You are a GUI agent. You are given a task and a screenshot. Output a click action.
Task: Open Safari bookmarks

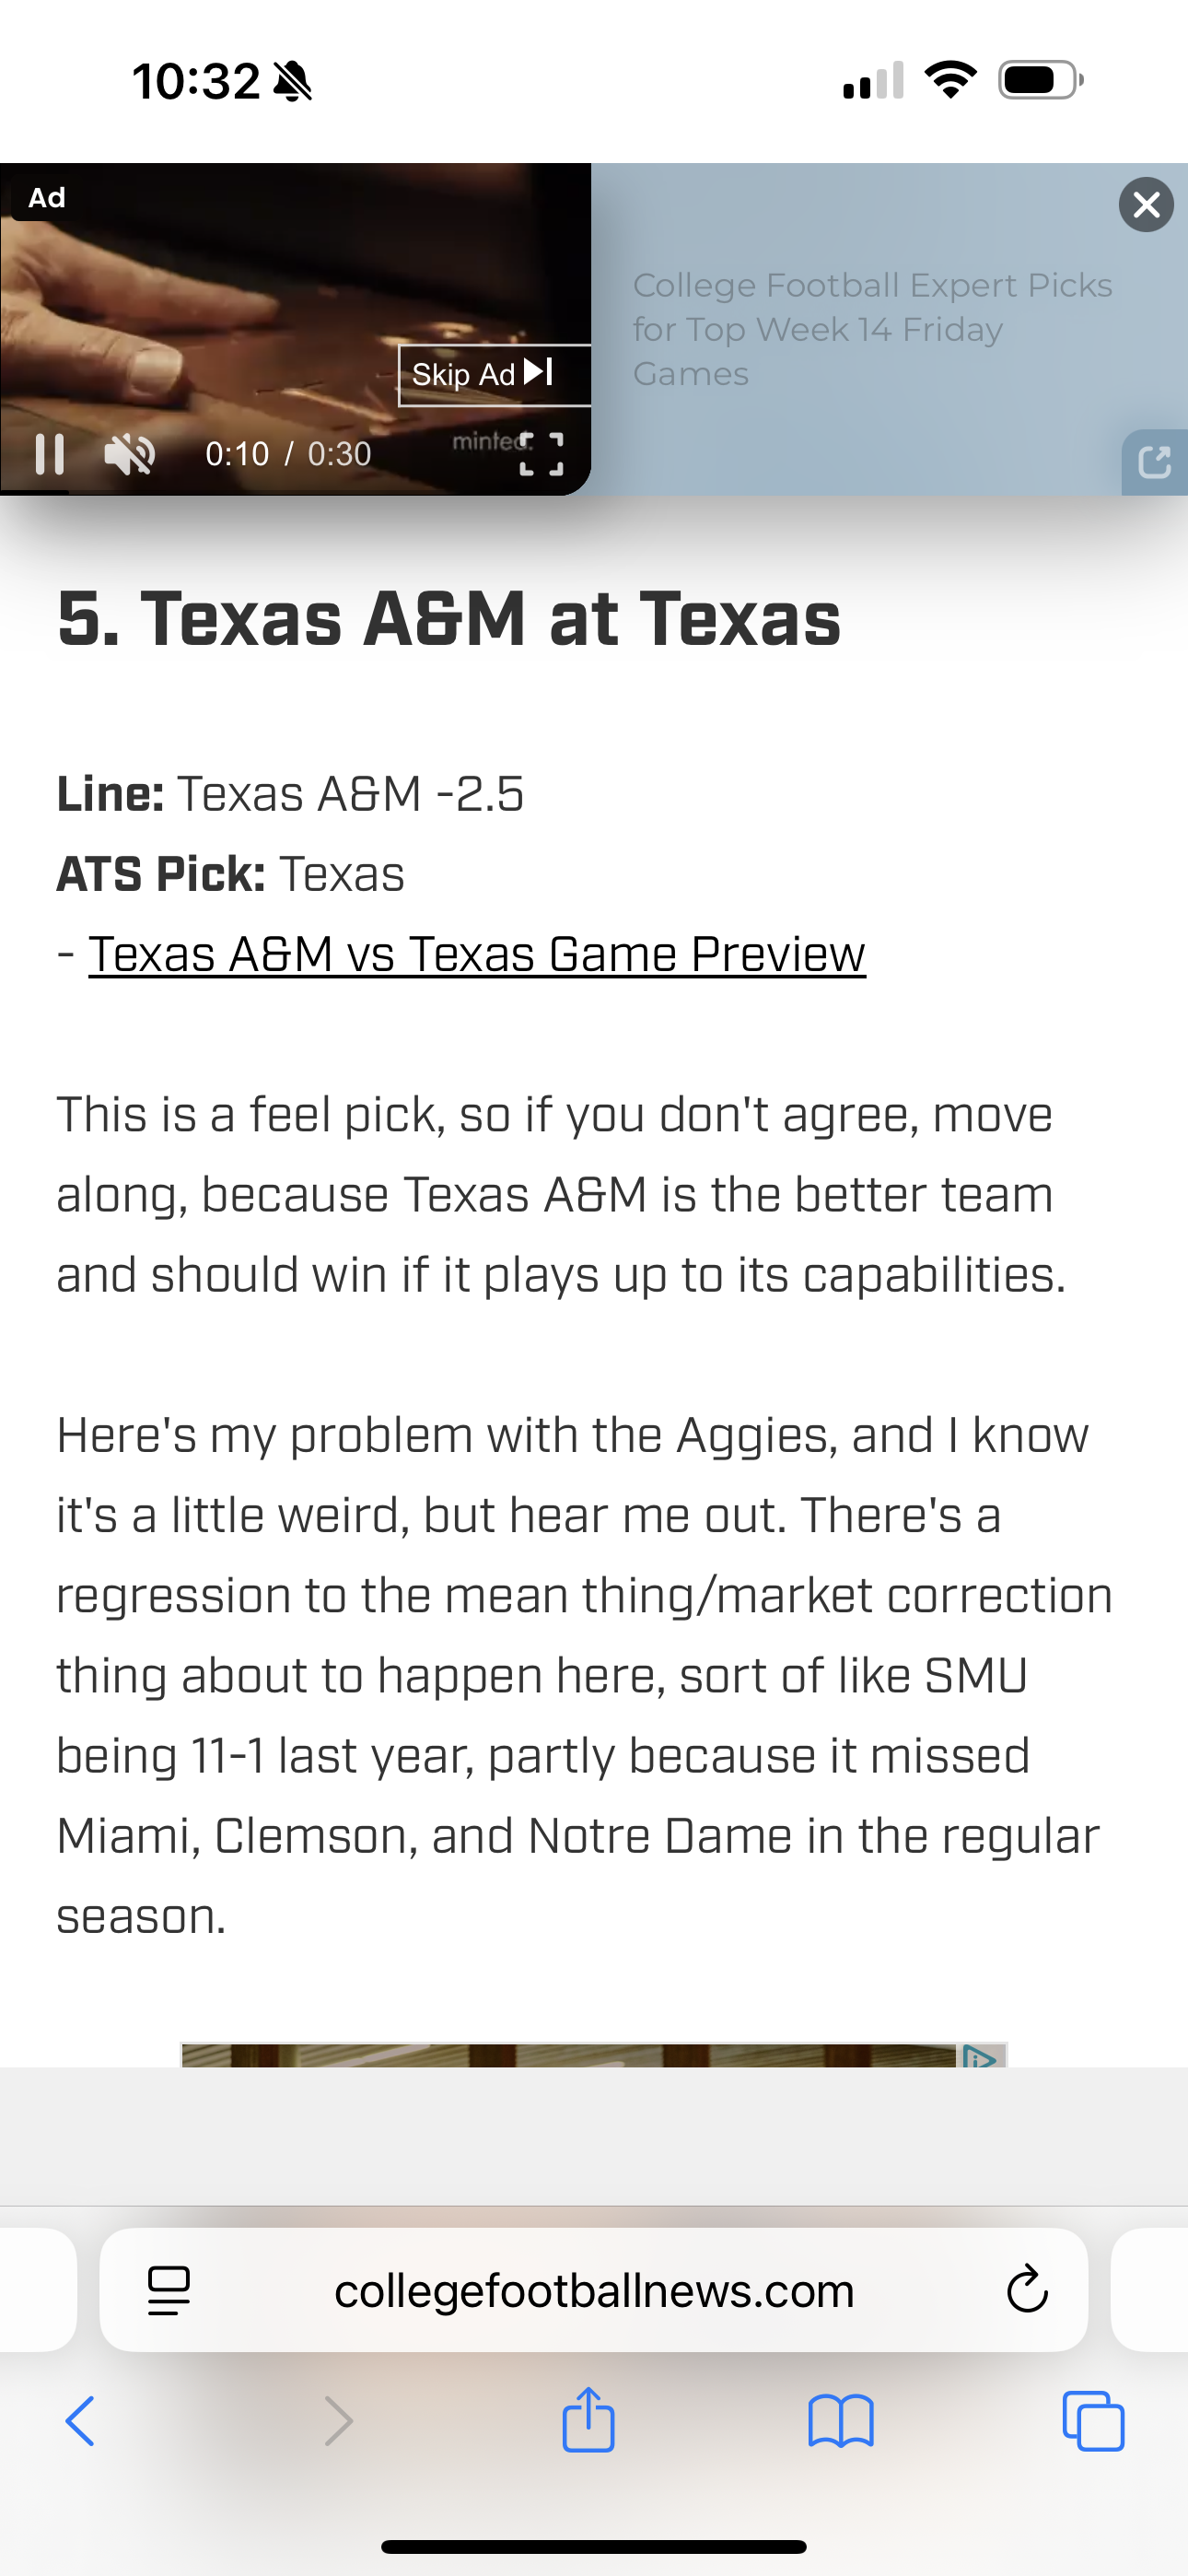point(841,2421)
